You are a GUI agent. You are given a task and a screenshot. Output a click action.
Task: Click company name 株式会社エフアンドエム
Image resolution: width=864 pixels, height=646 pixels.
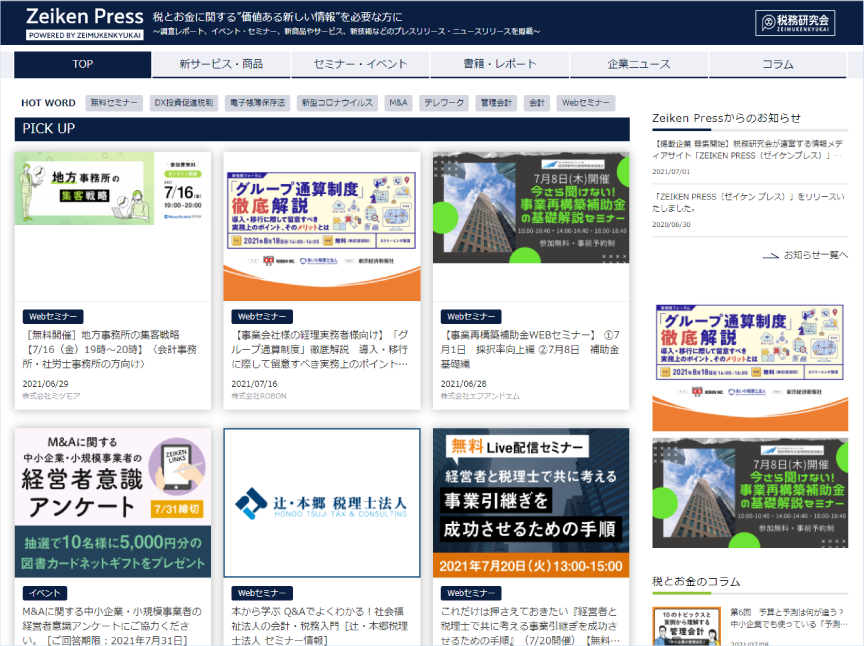(480, 396)
